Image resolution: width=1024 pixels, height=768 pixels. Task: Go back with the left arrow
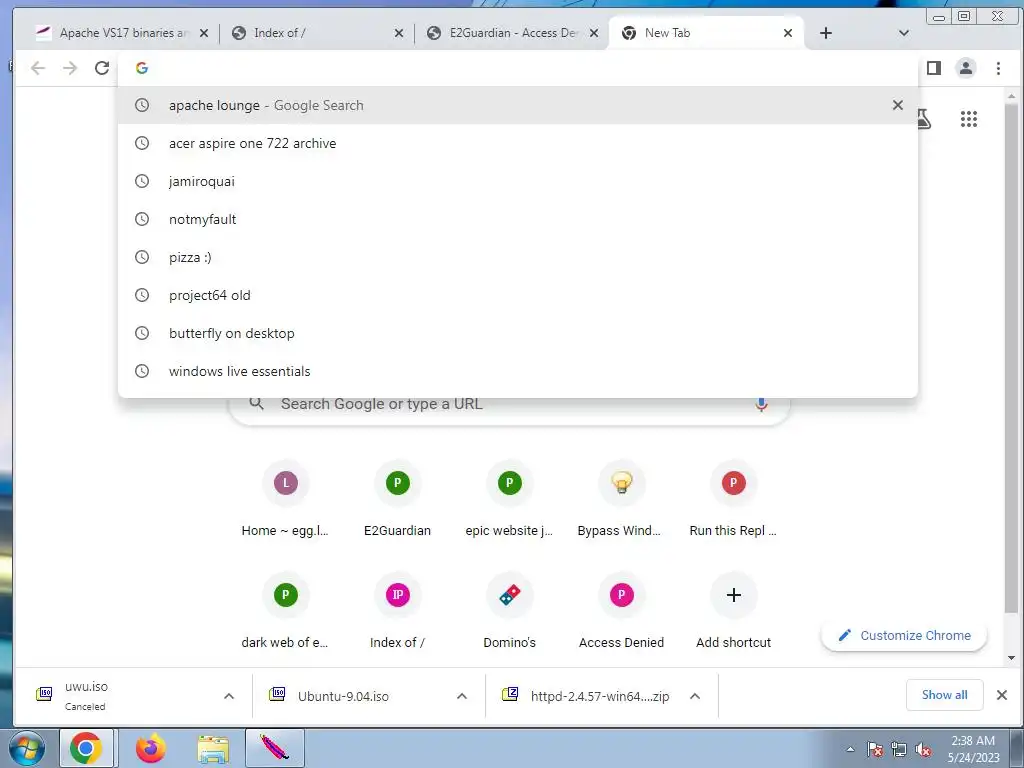[38, 68]
